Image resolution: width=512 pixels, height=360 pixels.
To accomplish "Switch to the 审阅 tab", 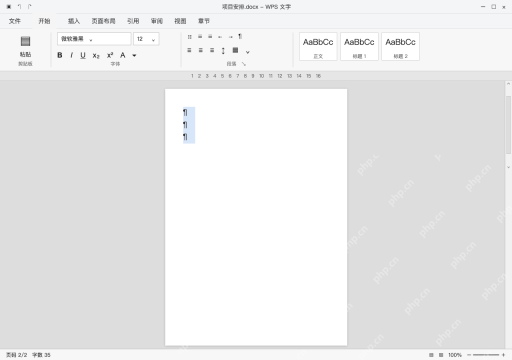I will tap(157, 21).
